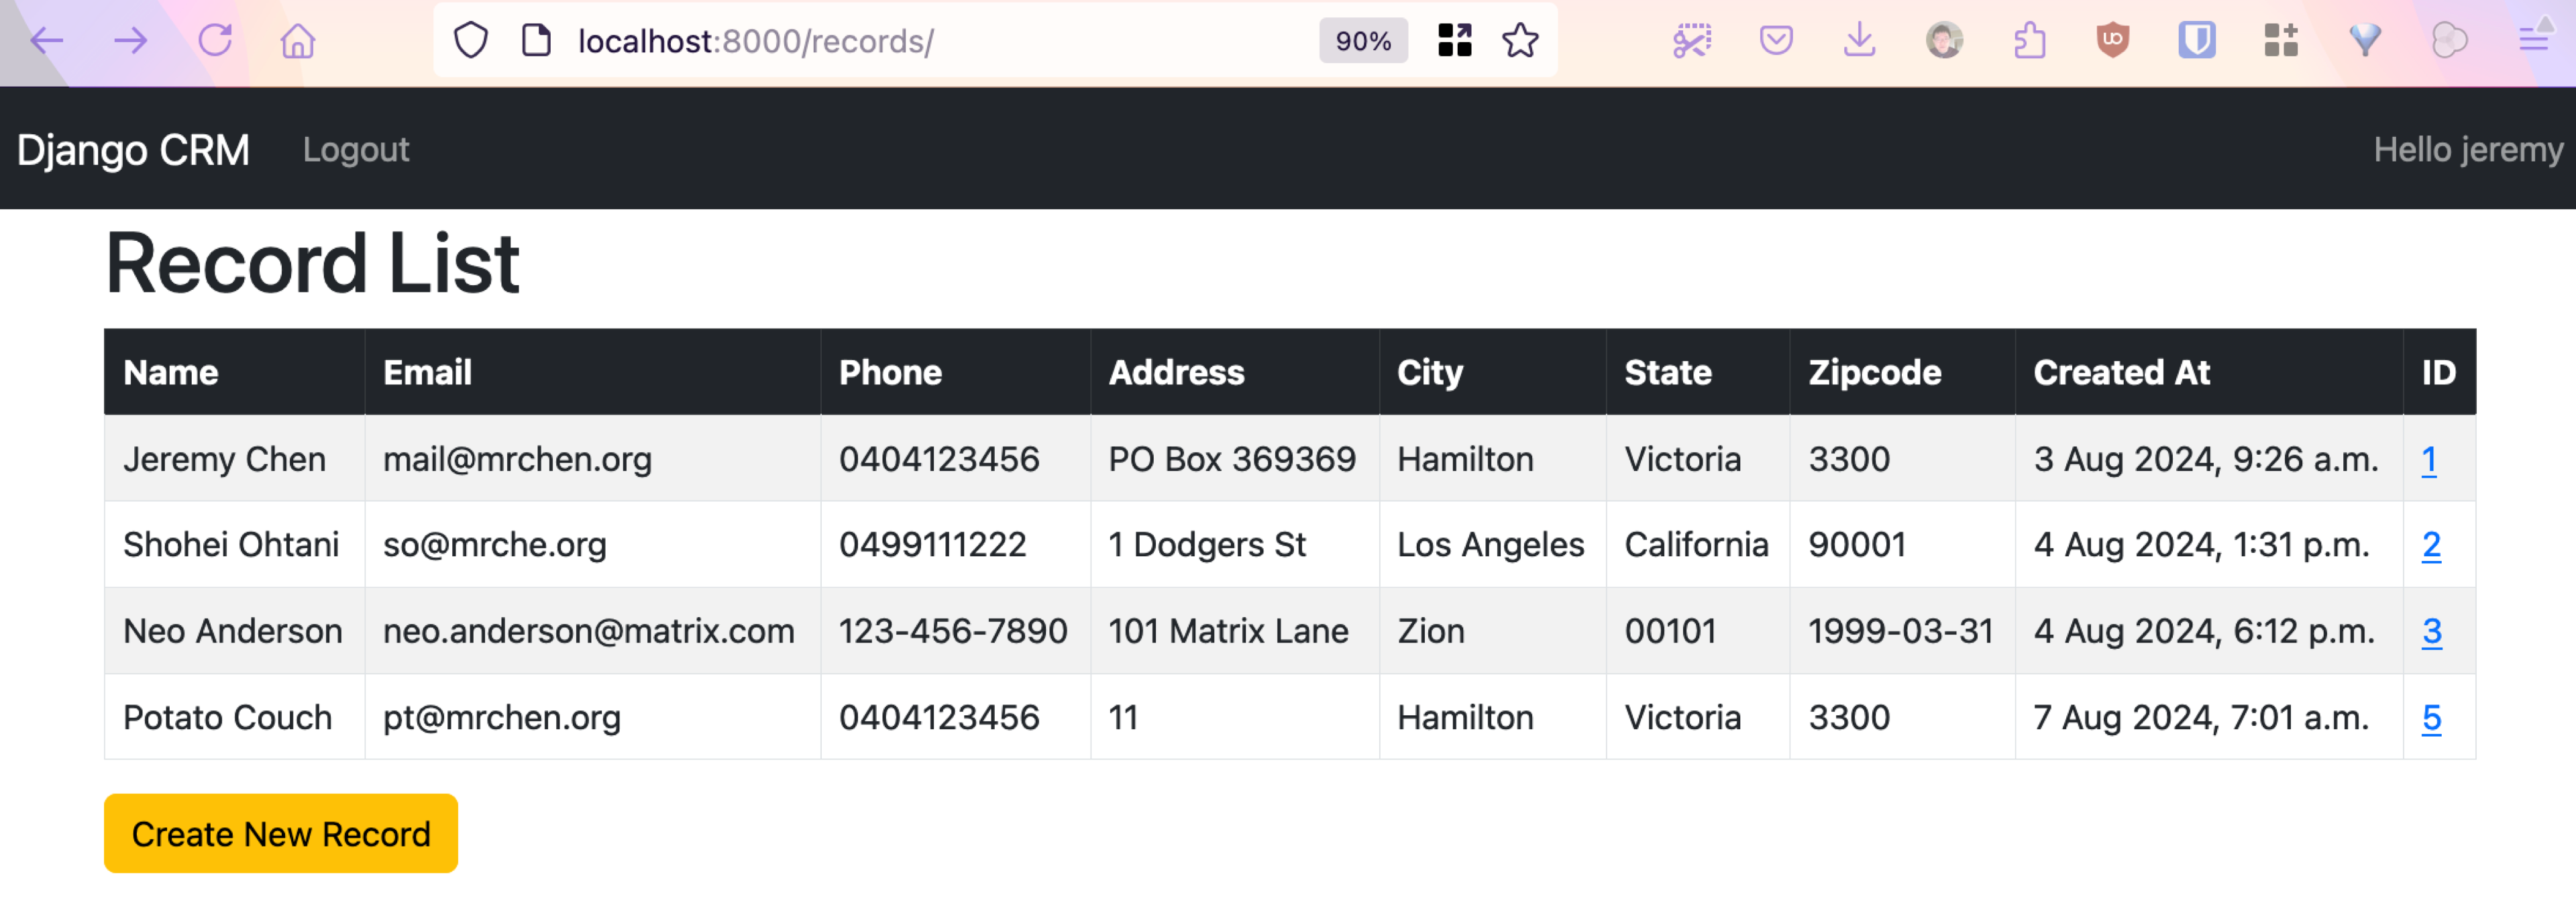The height and width of the screenshot is (907, 2576).
Task: Click the Bitwarden extension icon
Action: coord(2196,41)
